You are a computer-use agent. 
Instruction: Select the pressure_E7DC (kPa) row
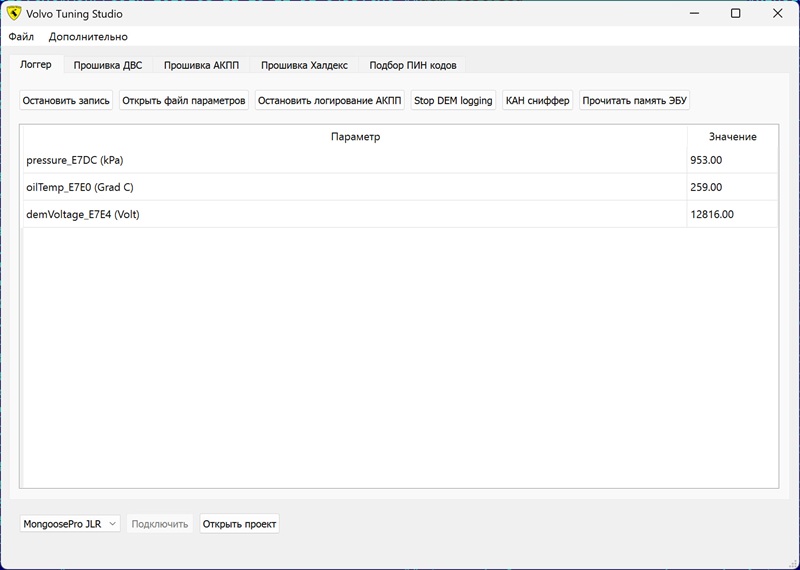point(401,160)
